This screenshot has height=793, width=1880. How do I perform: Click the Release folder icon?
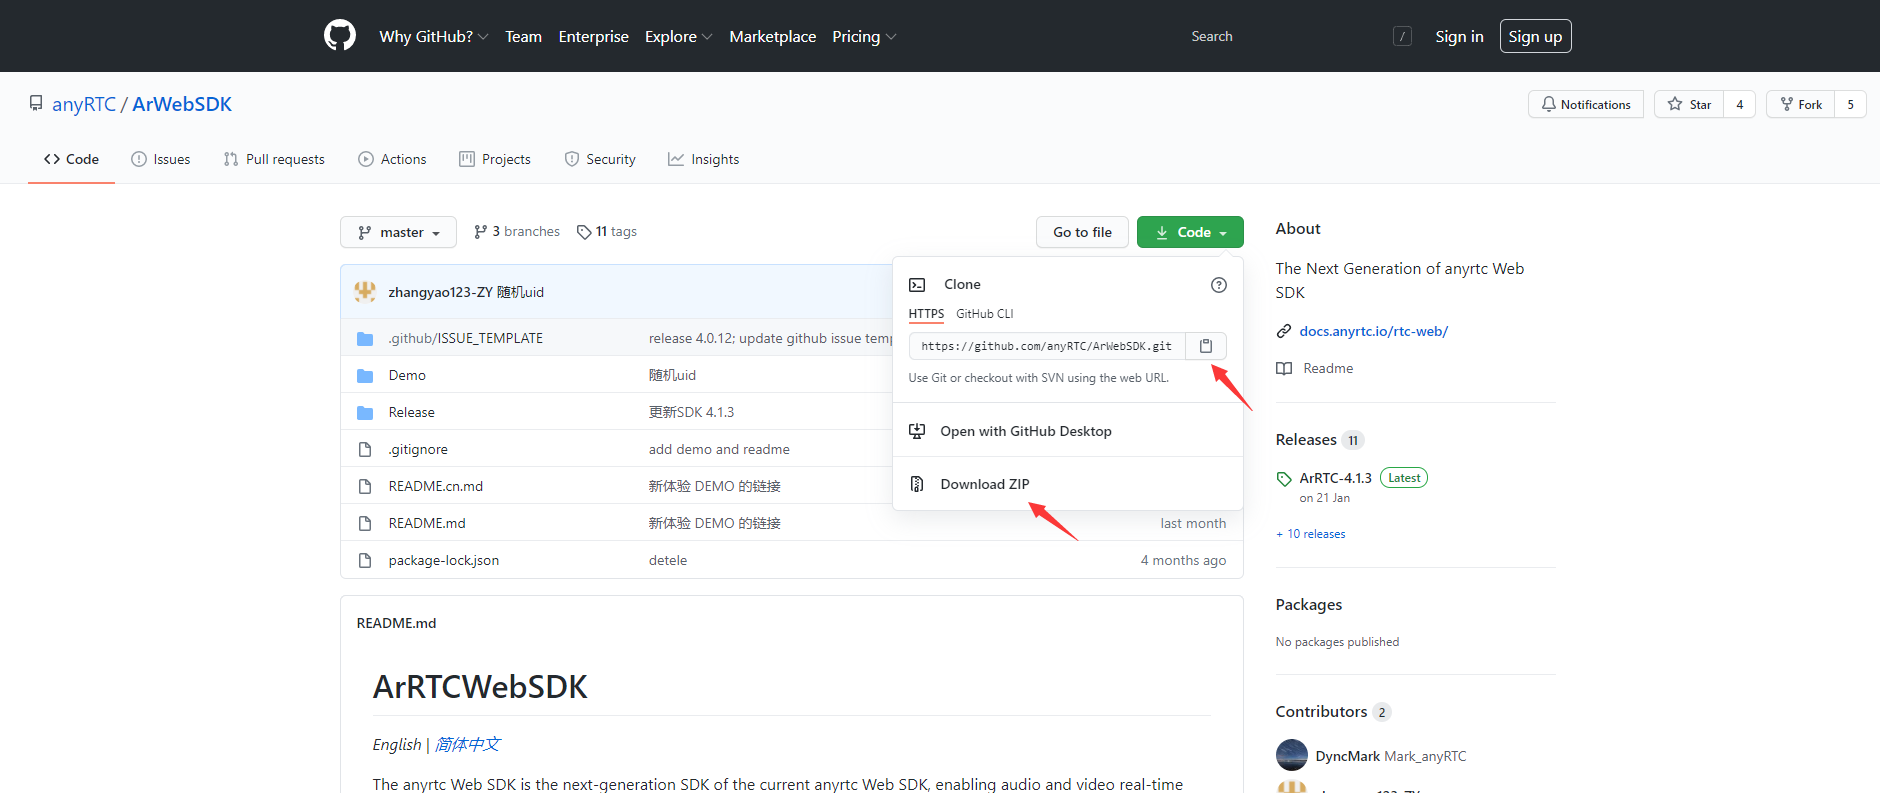(365, 412)
